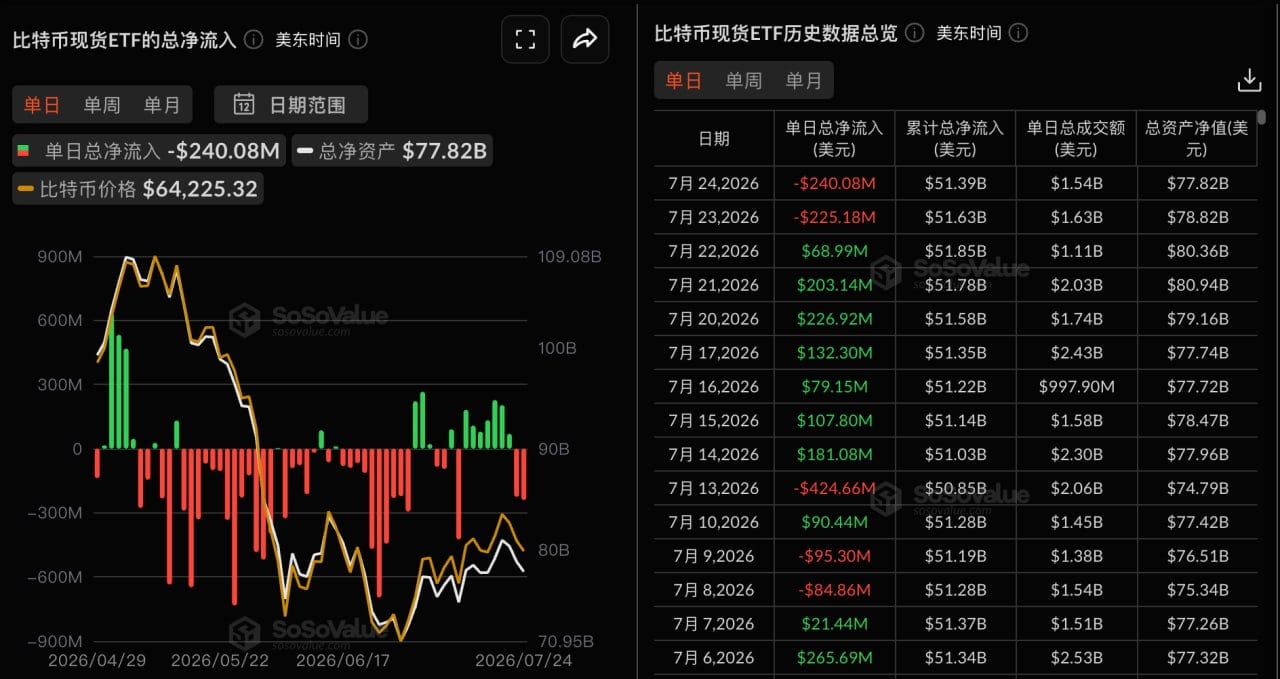This screenshot has width=1280, height=679.
Task: Open info icon beside chart's 美东时间
Action: (x=358, y=40)
